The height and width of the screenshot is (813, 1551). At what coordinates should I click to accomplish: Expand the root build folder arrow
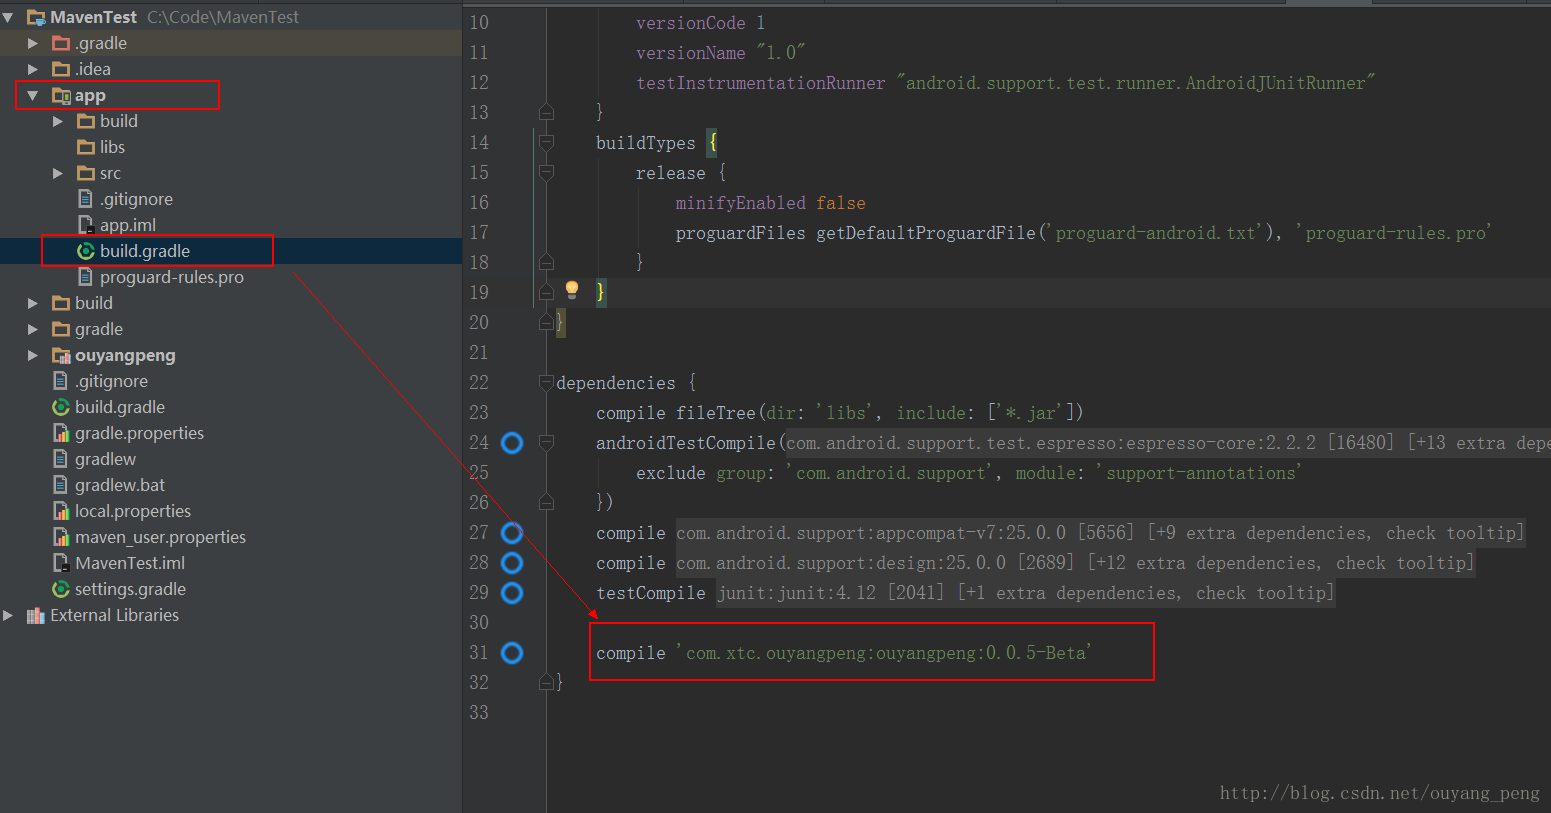tap(33, 303)
